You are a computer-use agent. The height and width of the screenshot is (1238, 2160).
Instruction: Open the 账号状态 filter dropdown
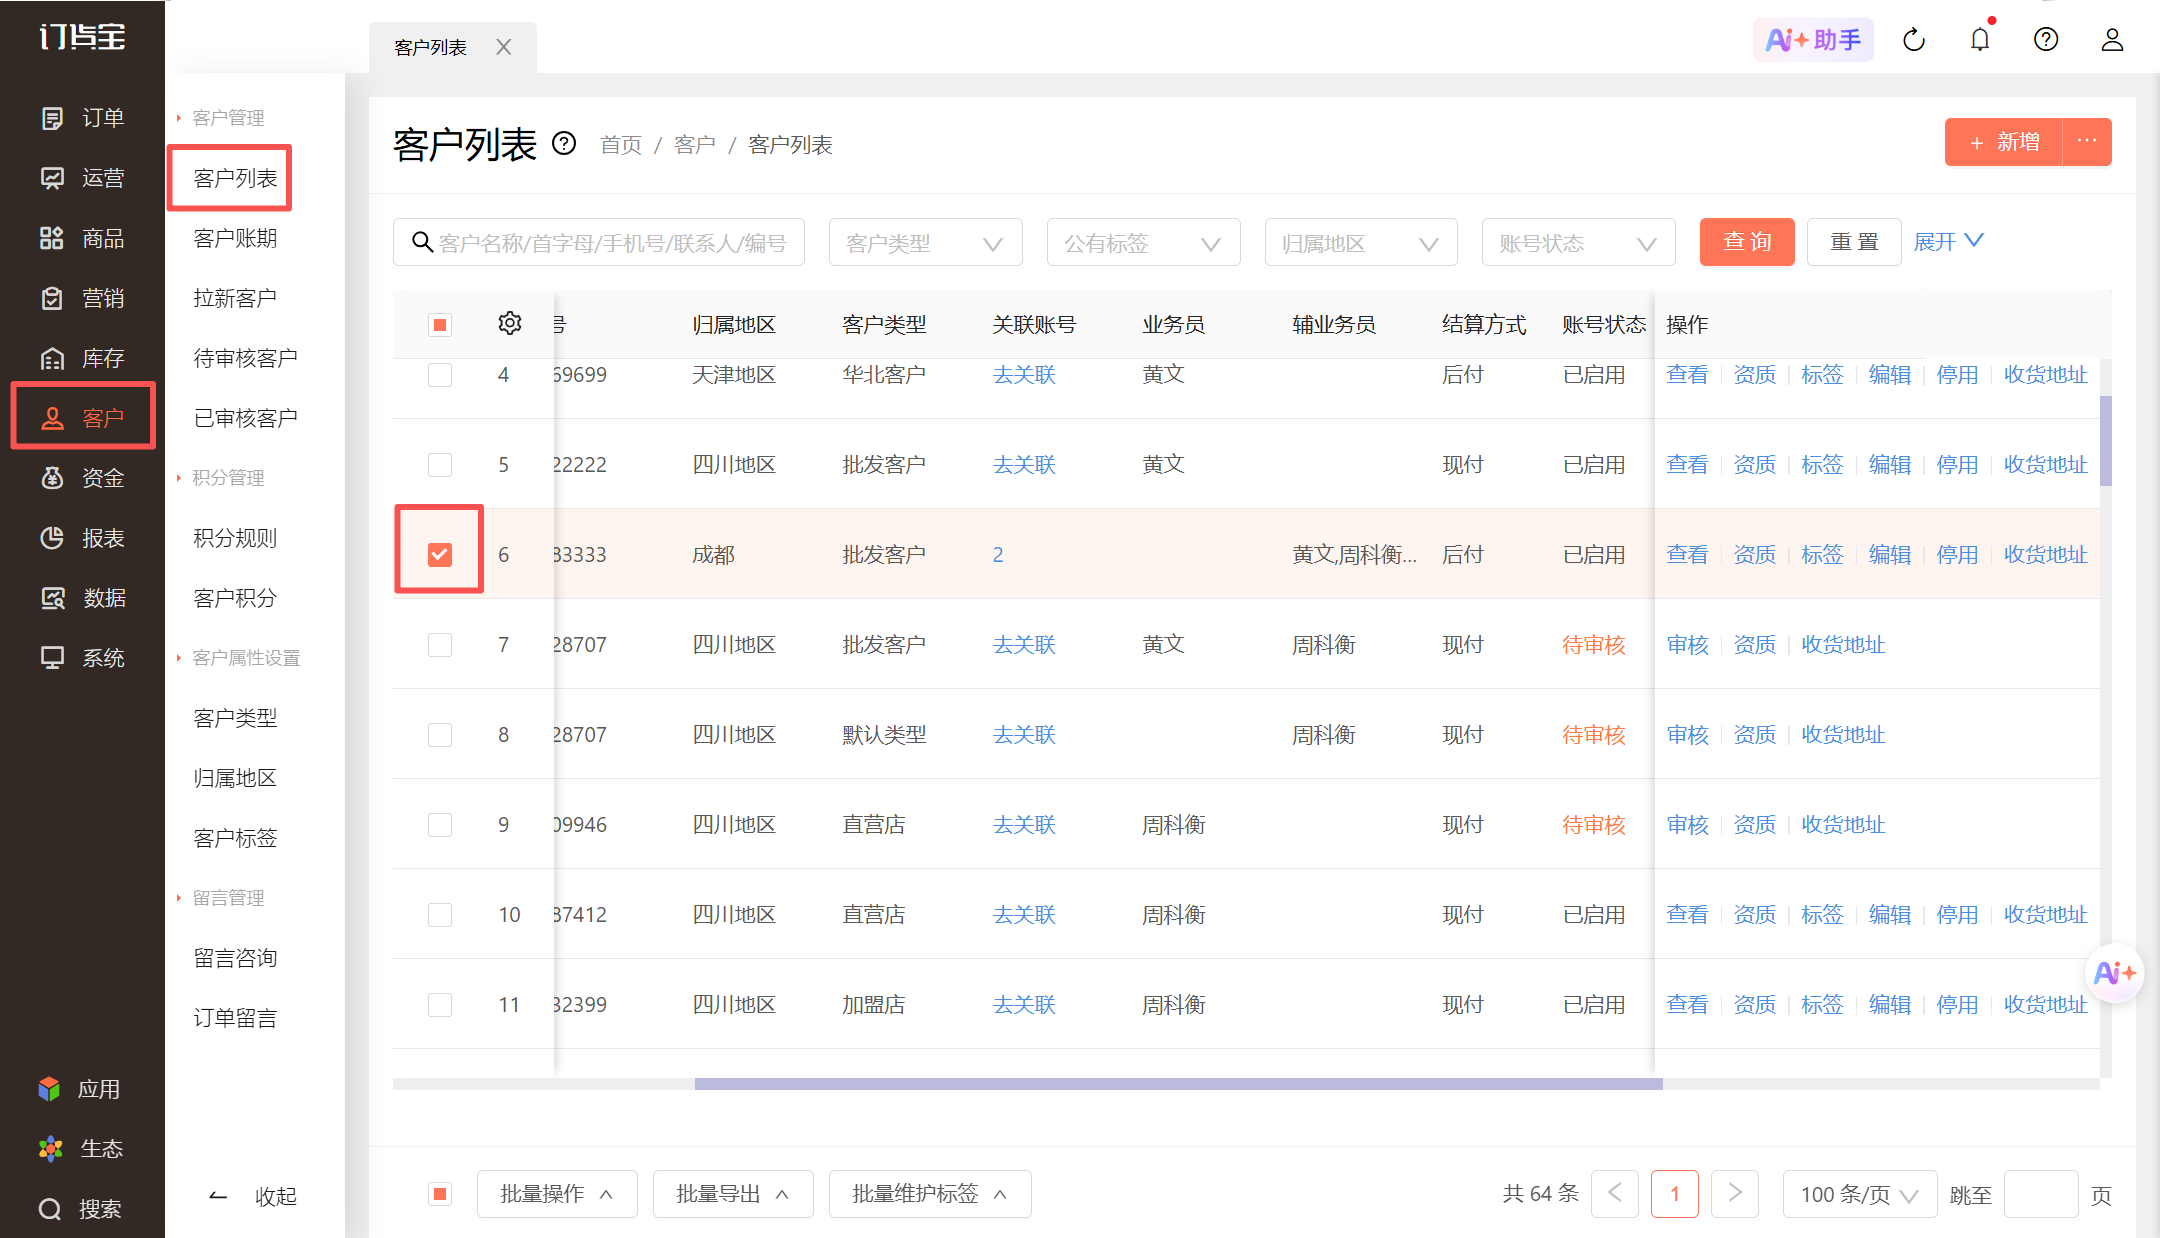pos(1579,243)
